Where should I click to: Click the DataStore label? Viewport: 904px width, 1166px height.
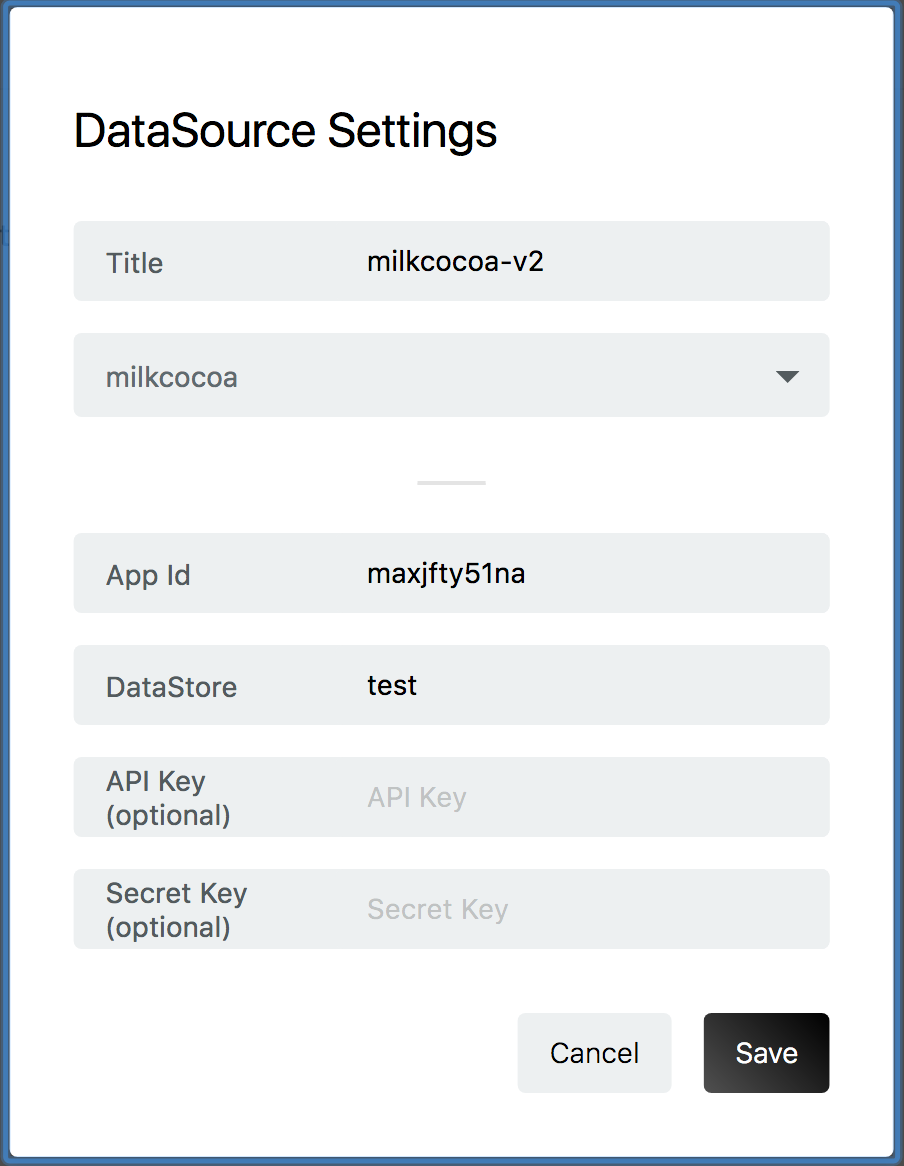[x=171, y=687]
